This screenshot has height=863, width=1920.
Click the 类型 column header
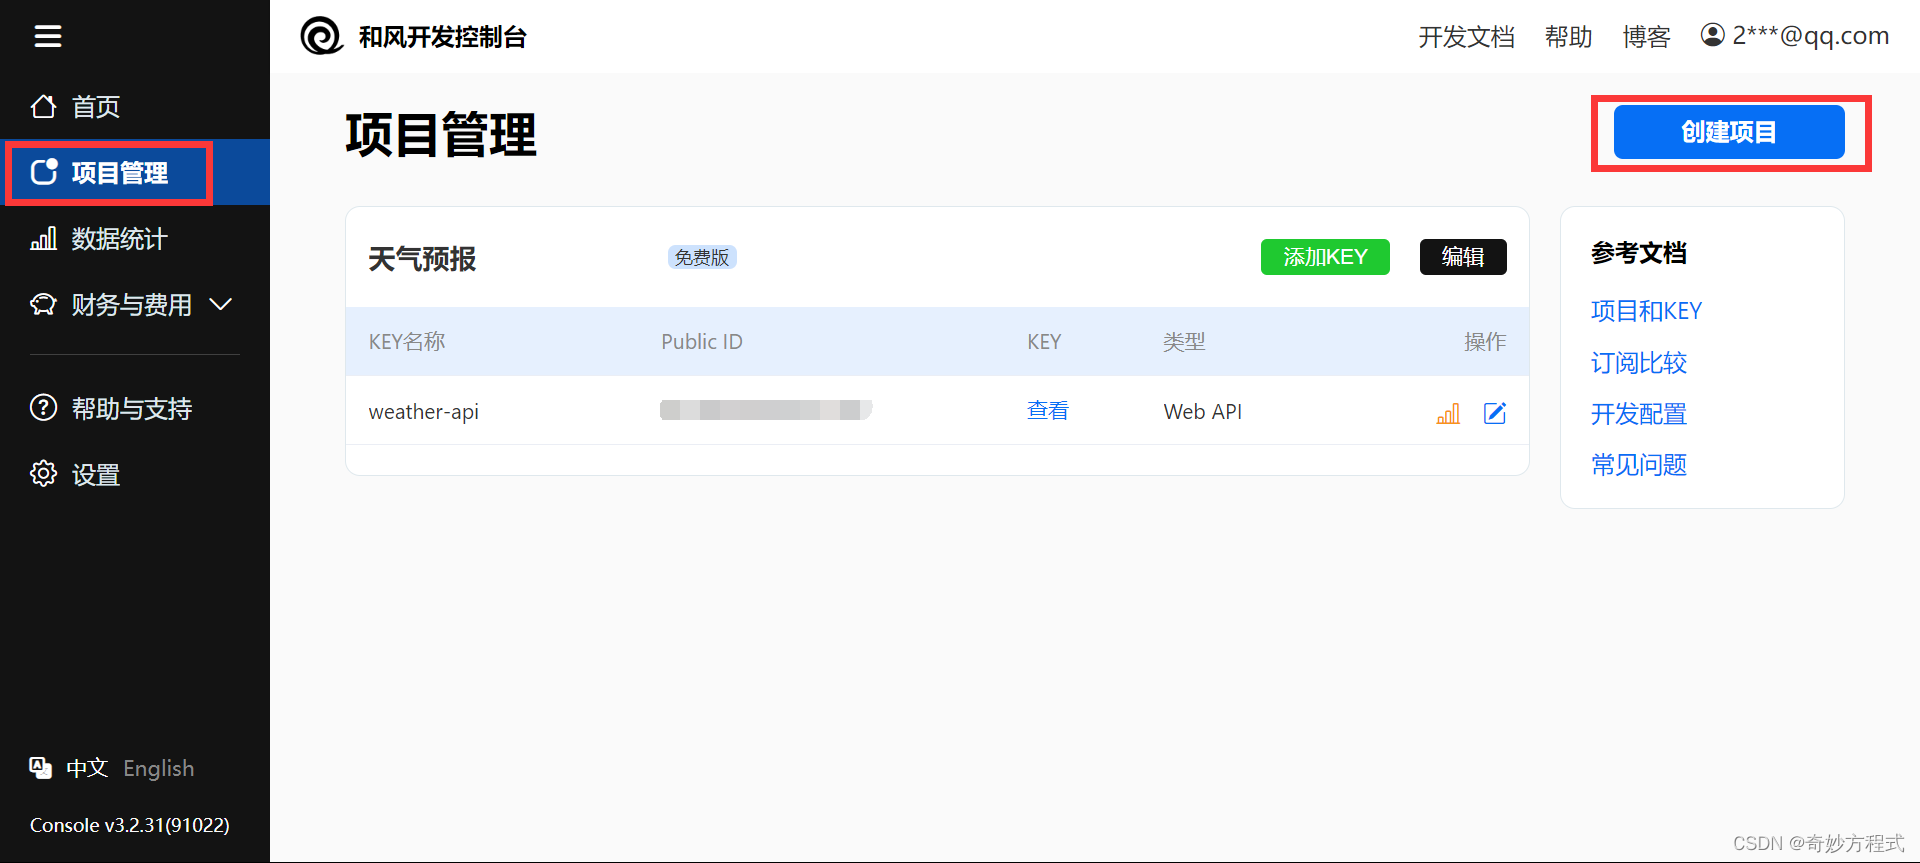[x=1184, y=342]
